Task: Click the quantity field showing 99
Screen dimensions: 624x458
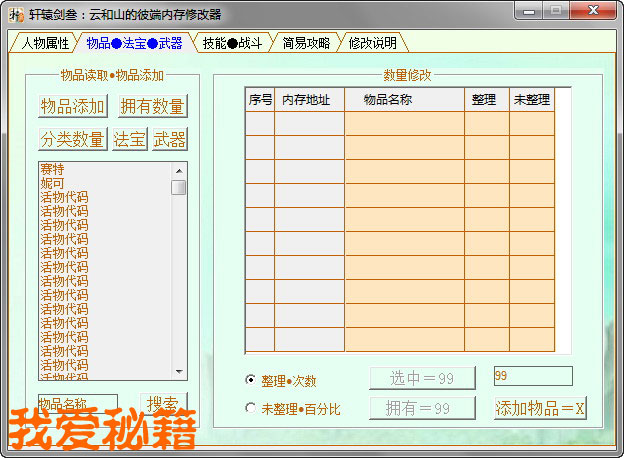Action: [532, 376]
